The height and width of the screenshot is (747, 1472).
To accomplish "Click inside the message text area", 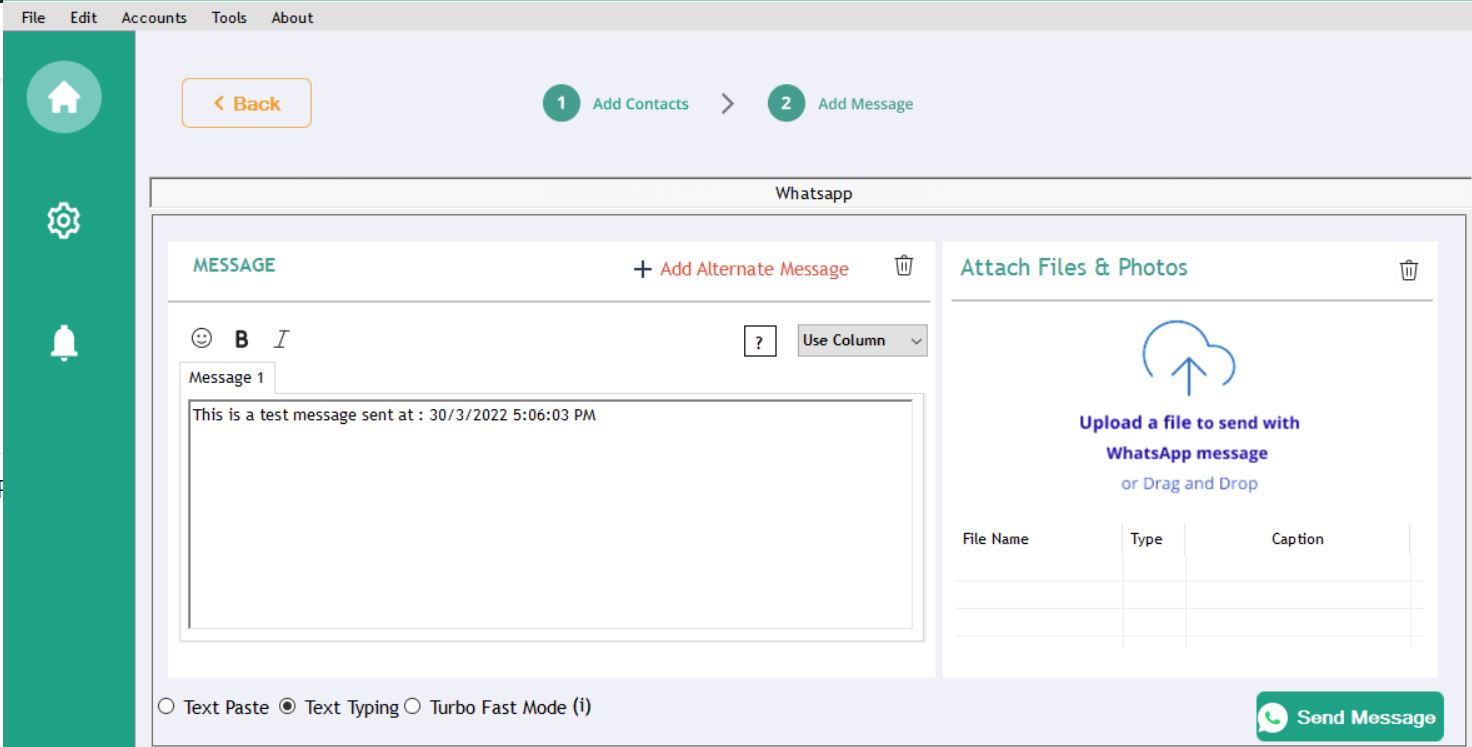I will tap(551, 514).
